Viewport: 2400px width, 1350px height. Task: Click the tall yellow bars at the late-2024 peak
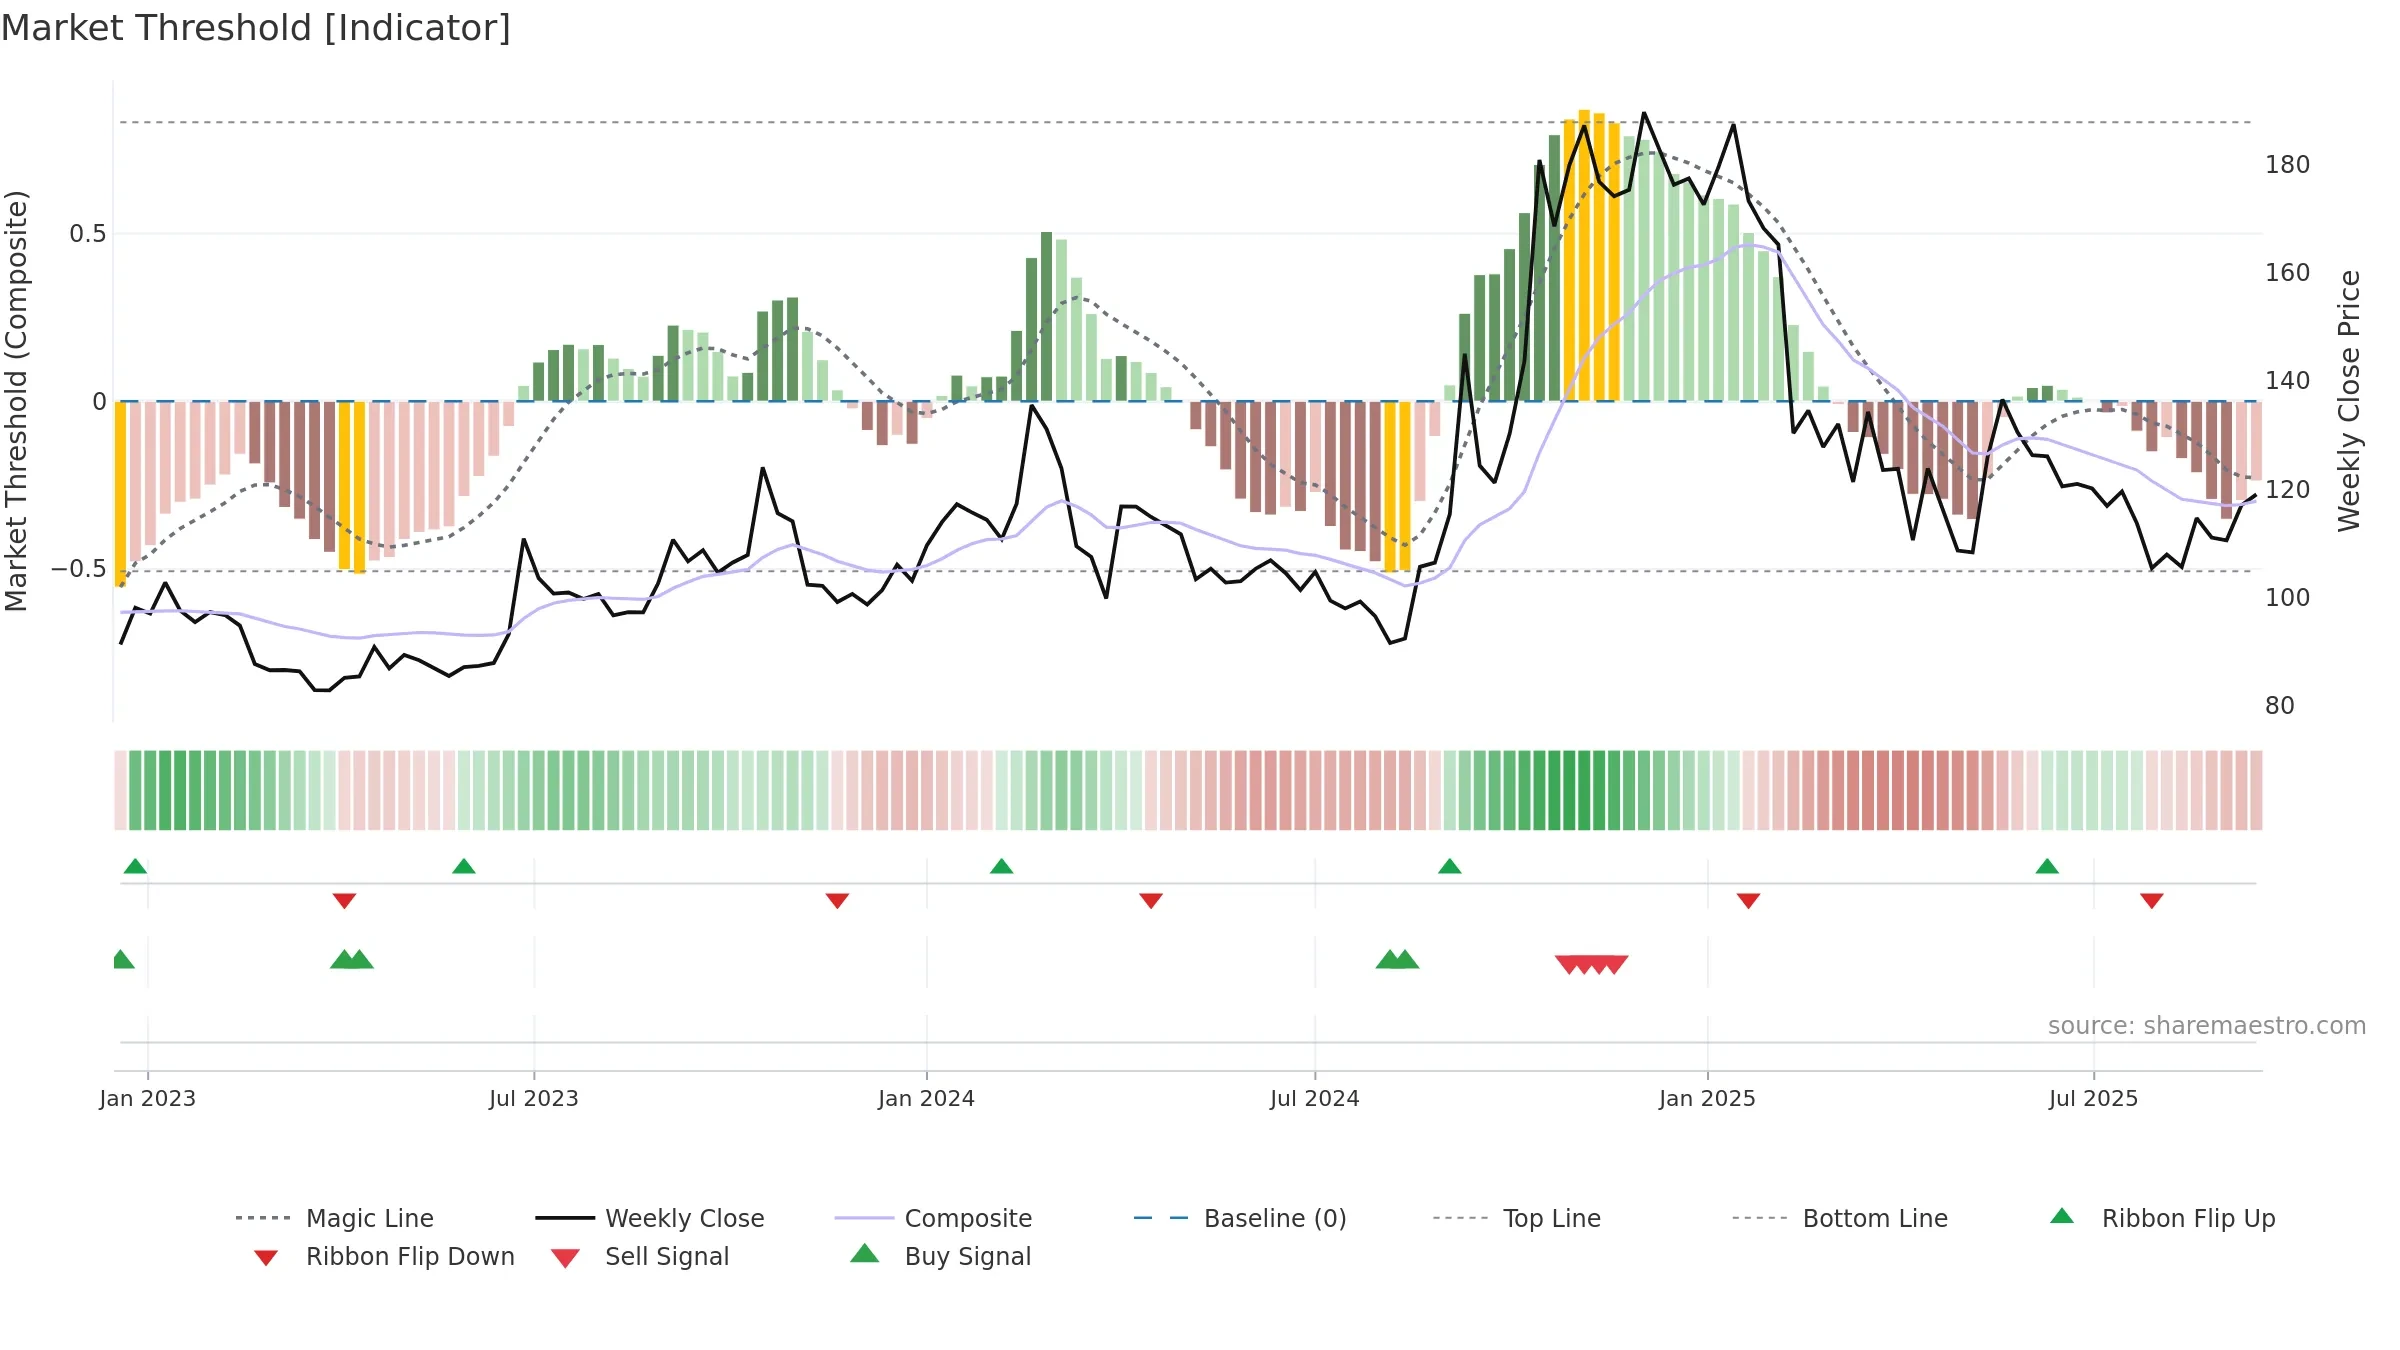1591,256
